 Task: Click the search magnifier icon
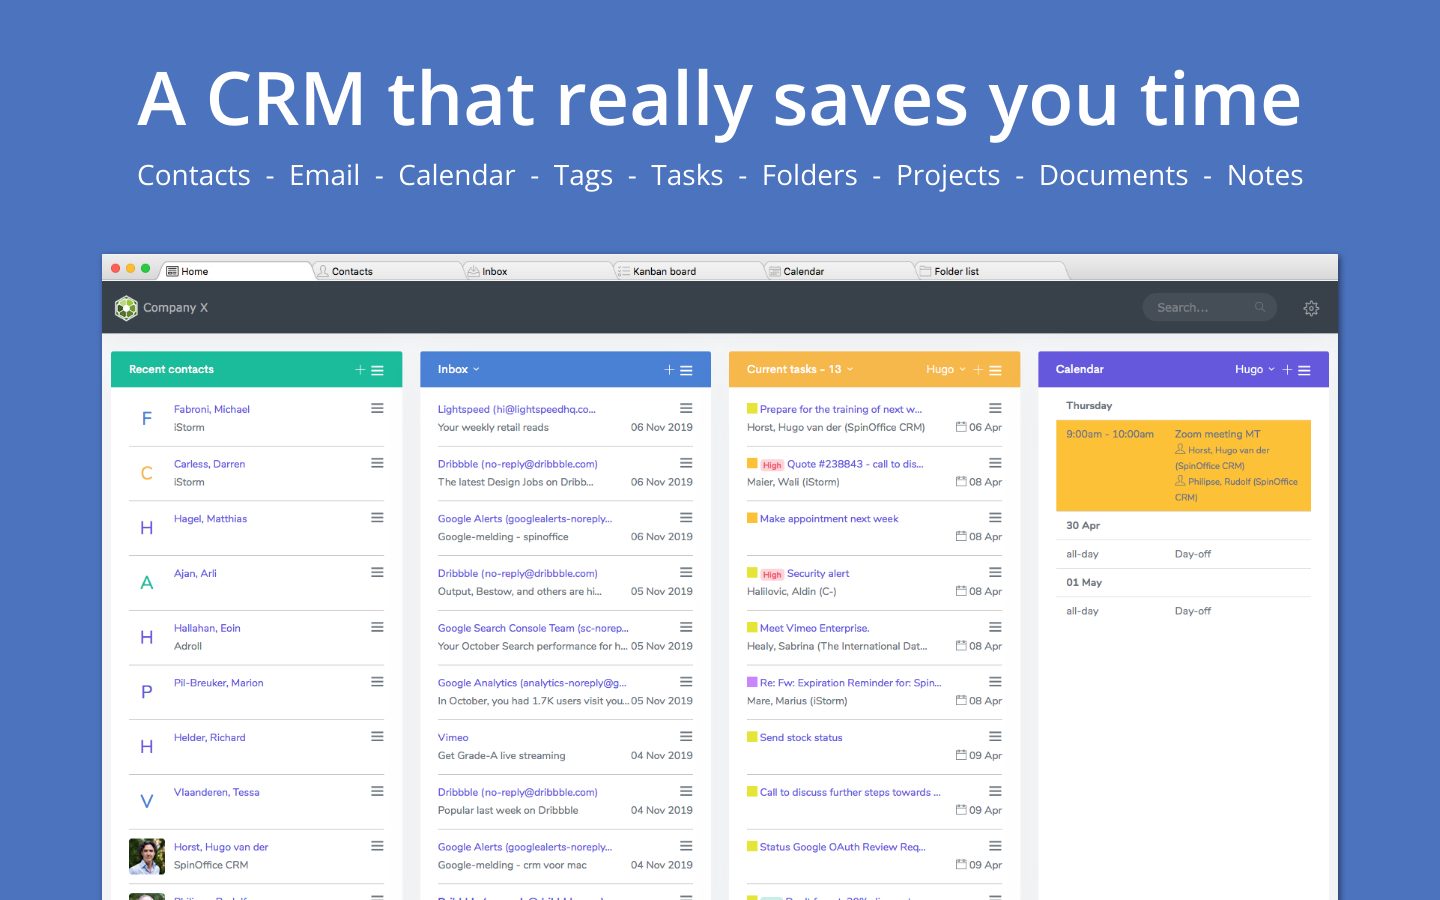coord(1259,307)
